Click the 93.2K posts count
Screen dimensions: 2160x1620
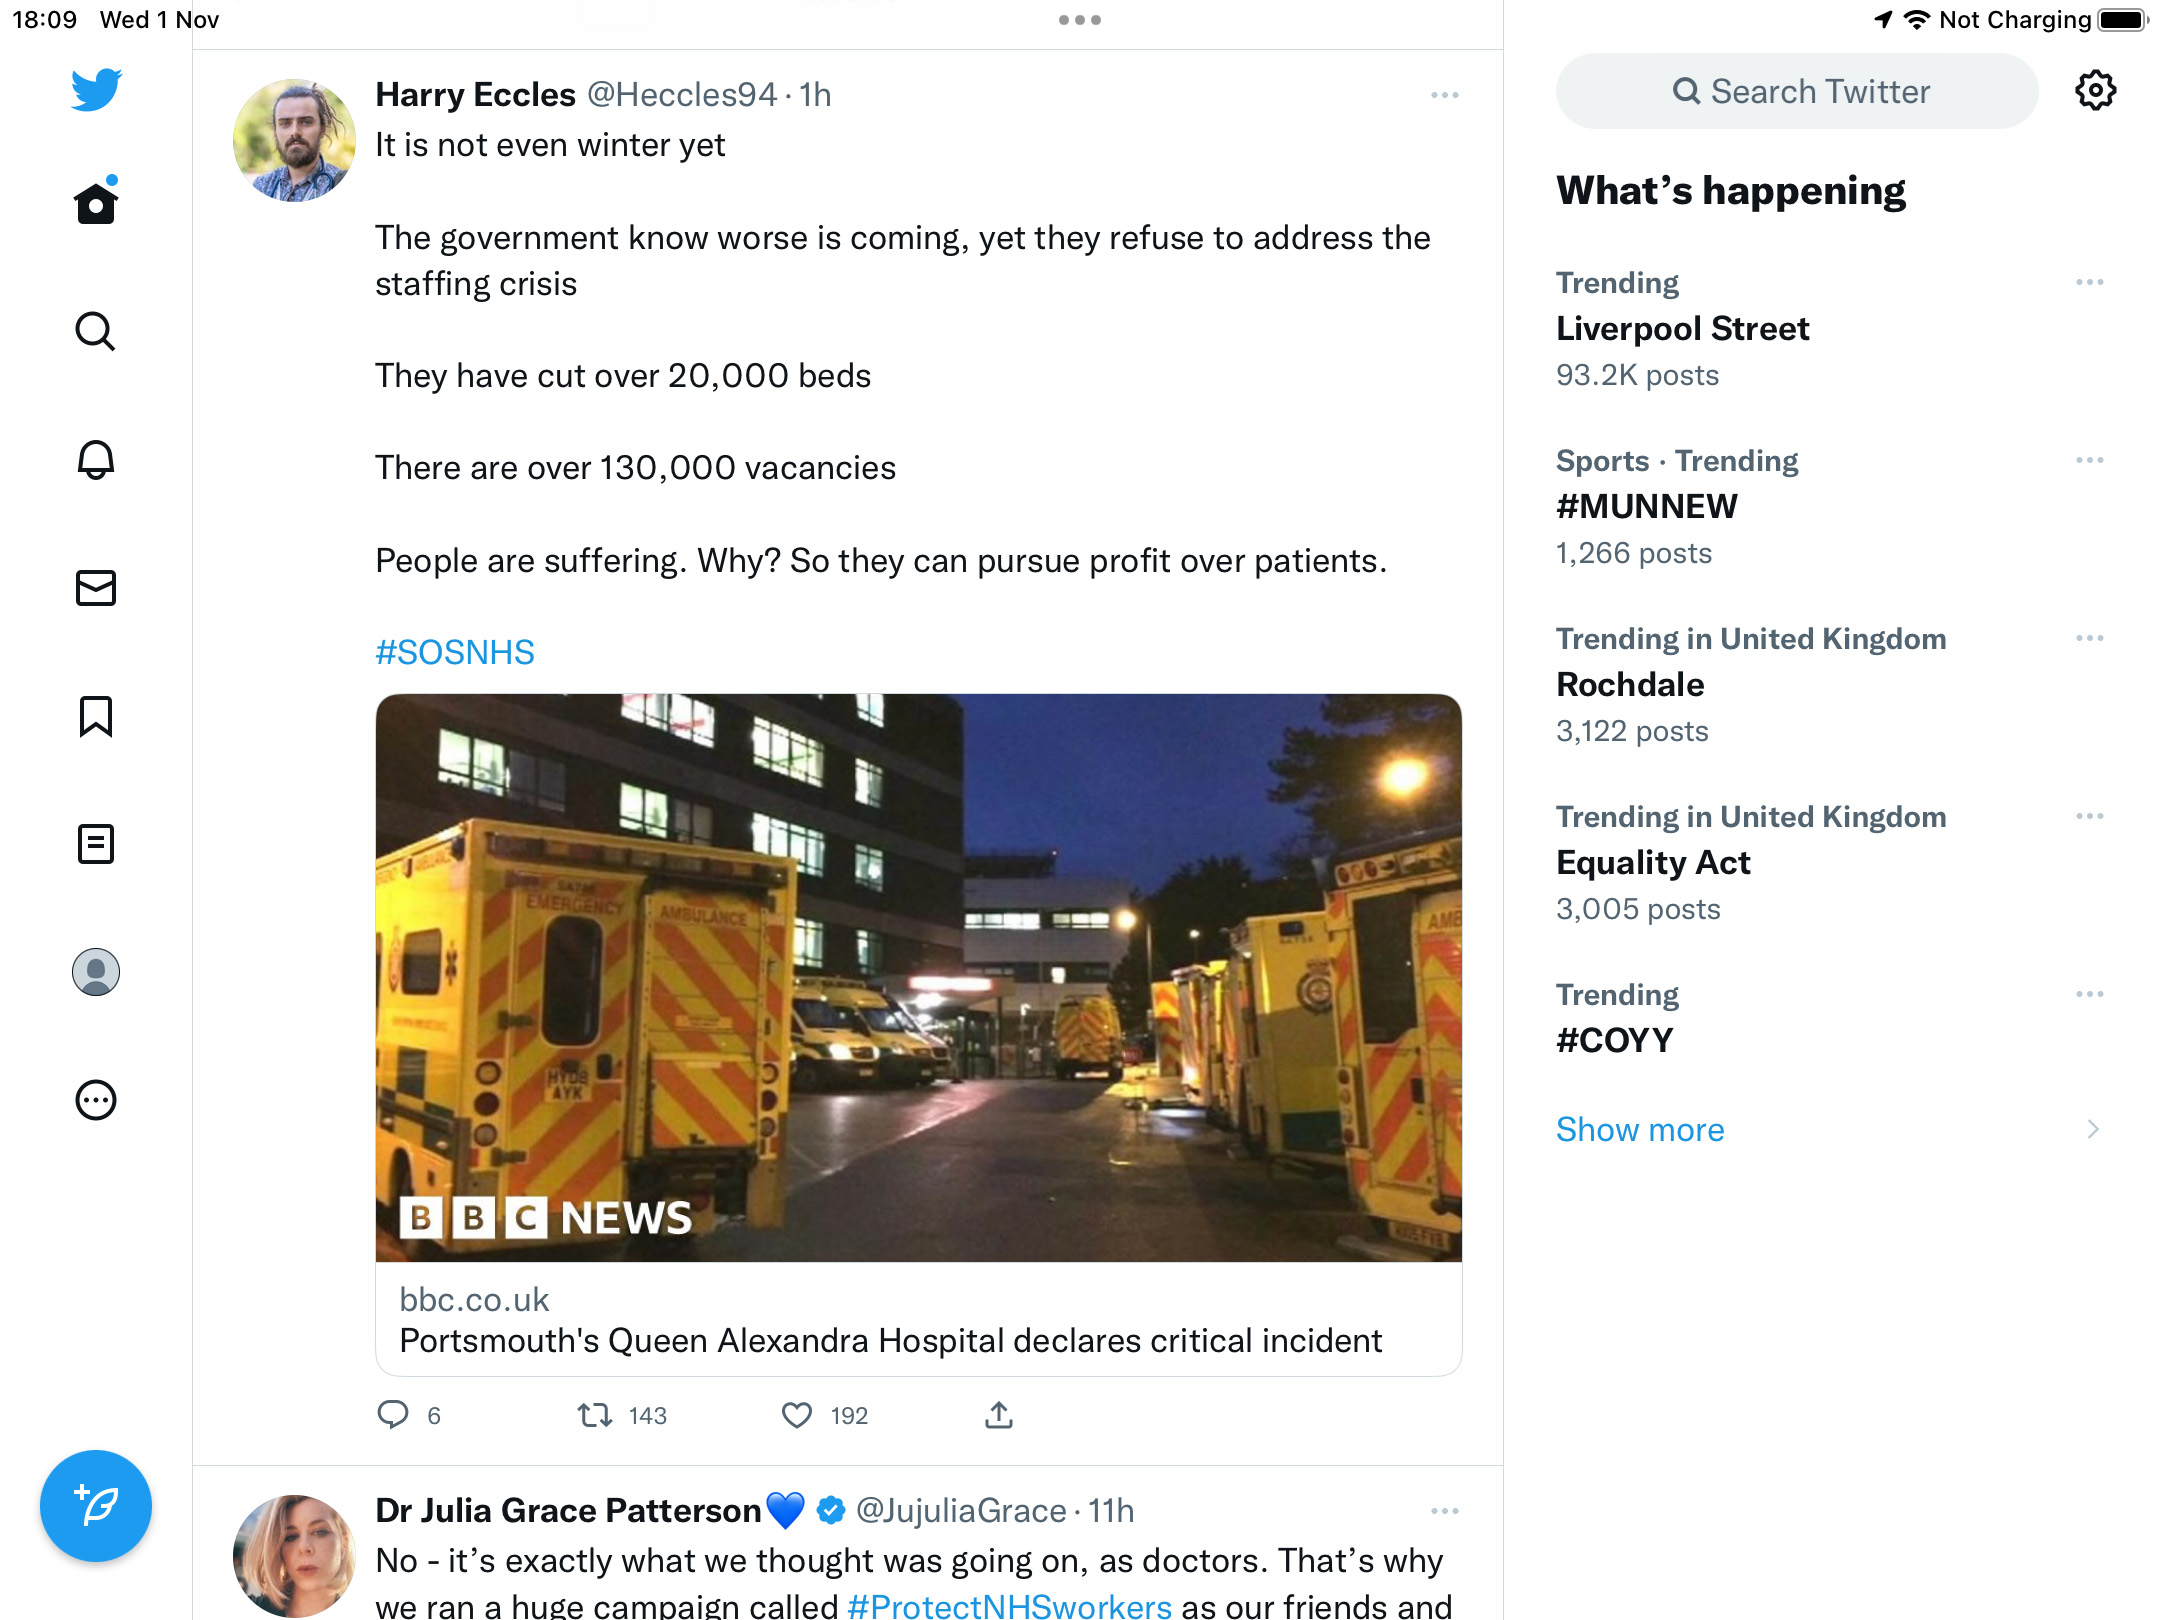point(1637,375)
